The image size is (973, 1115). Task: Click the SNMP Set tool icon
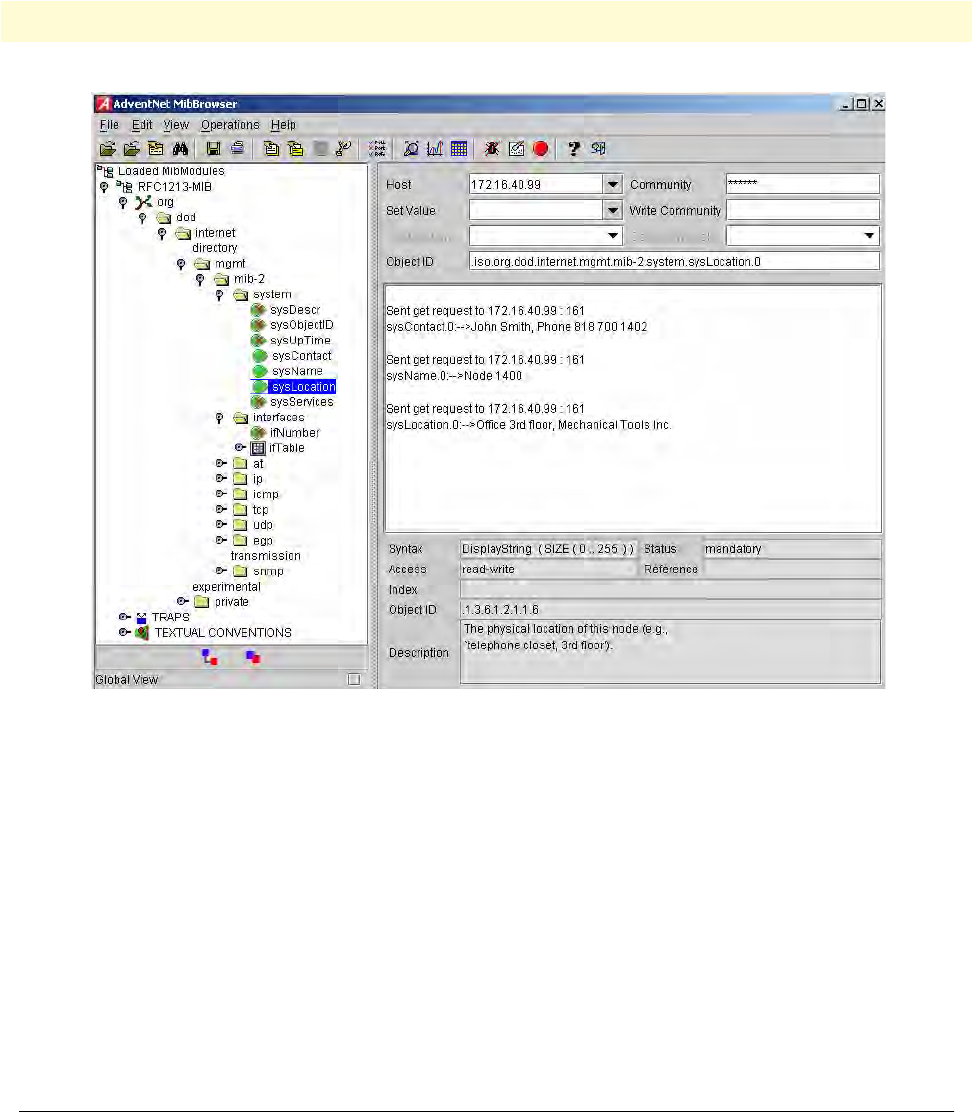pyautogui.click(x=344, y=149)
